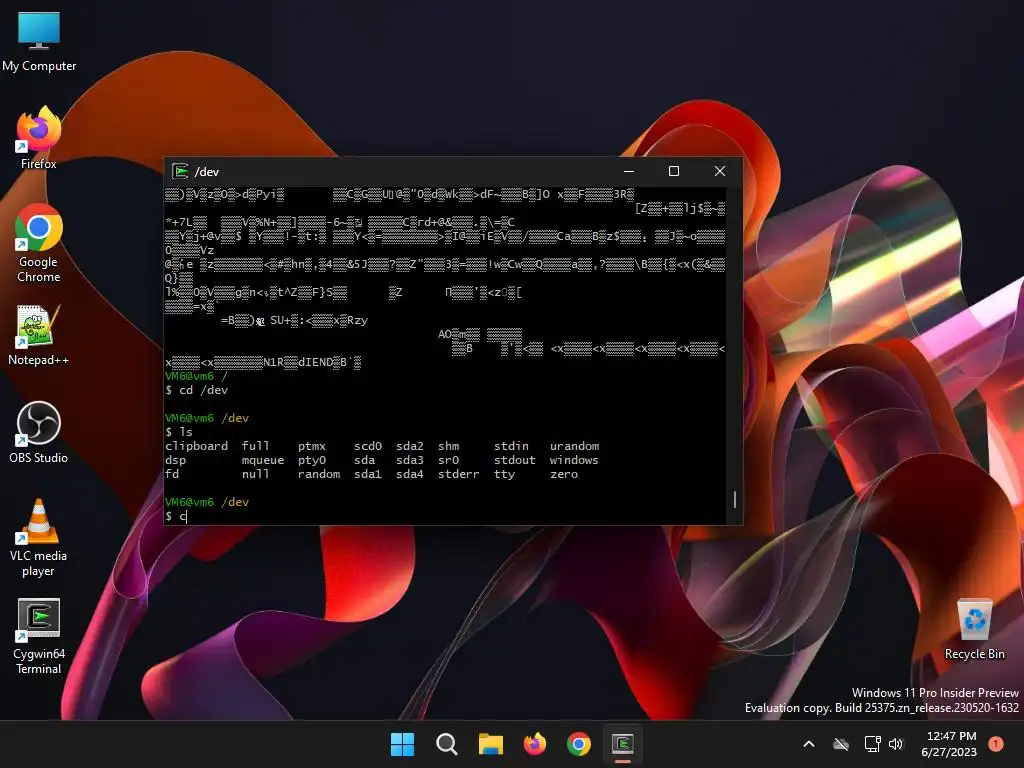The height and width of the screenshot is (768, 1024).
Task: Open the notification bell badge
Action: point(996,744)
